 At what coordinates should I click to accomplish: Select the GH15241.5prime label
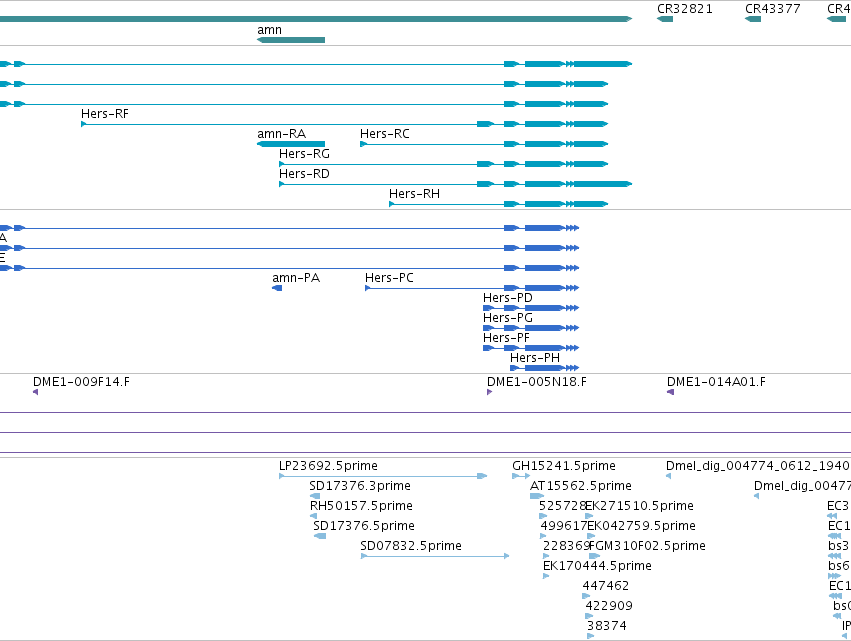[x=564, y=466]
